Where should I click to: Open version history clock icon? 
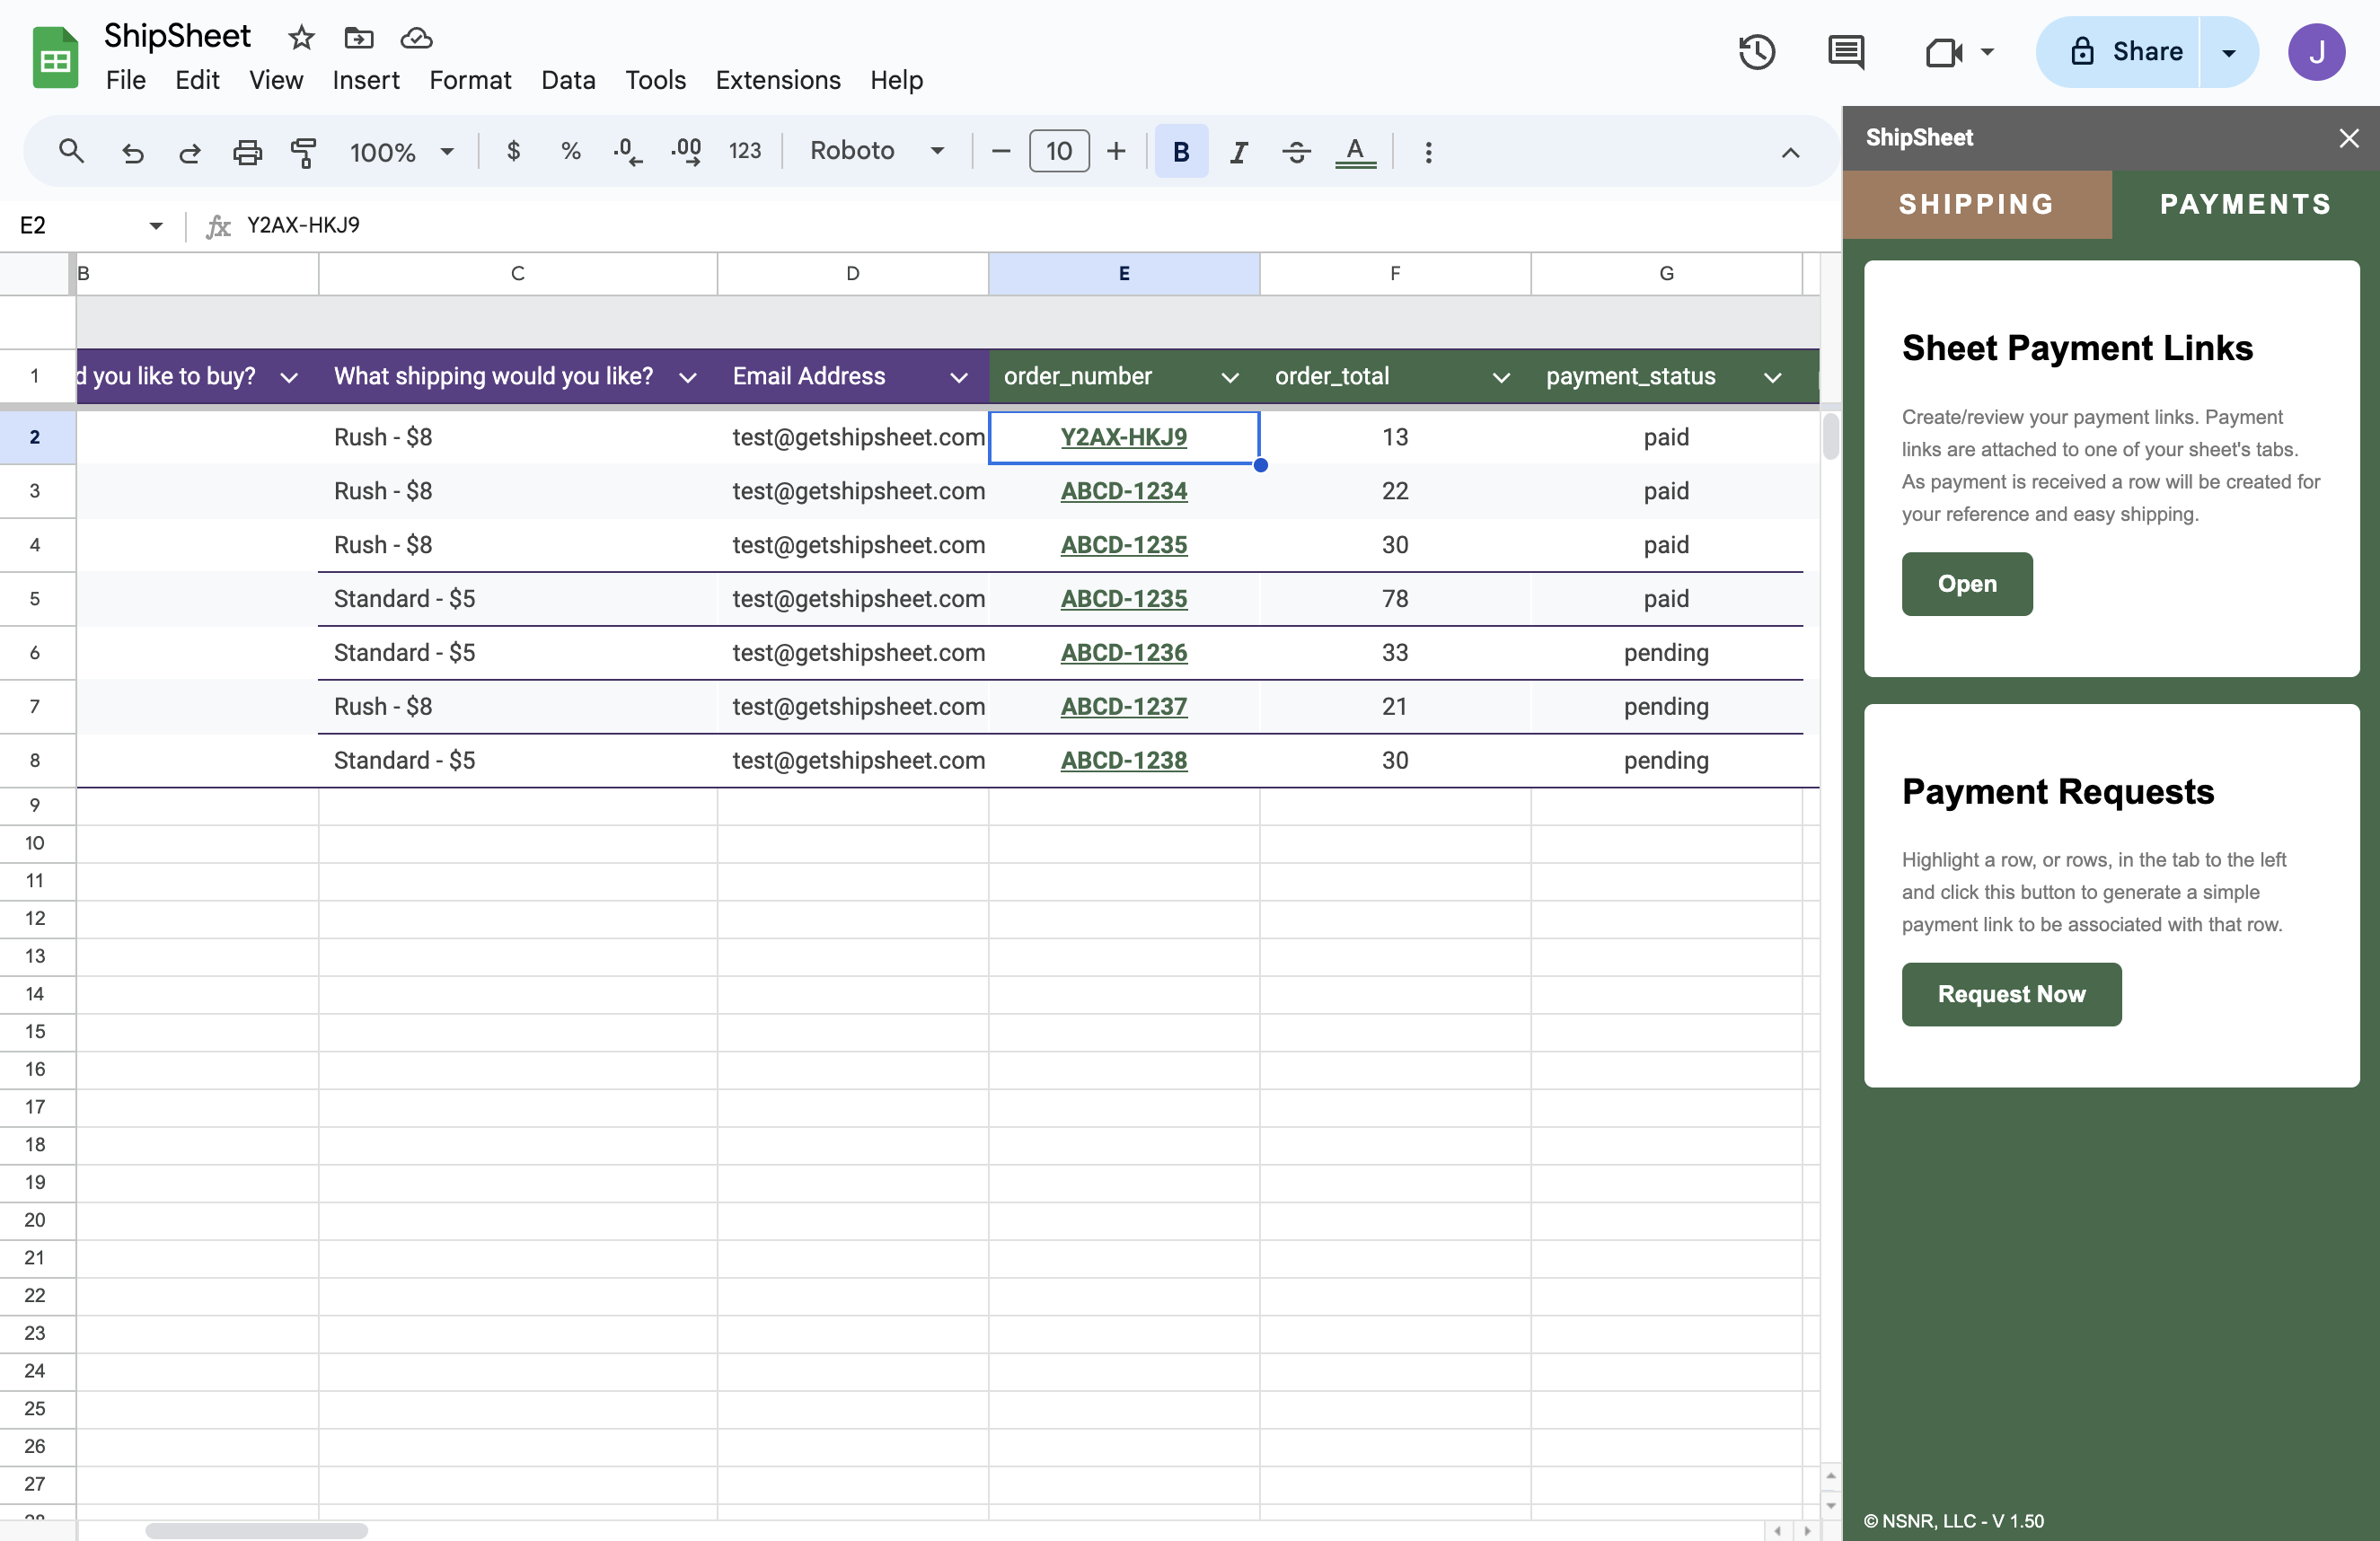[1756, 52]
